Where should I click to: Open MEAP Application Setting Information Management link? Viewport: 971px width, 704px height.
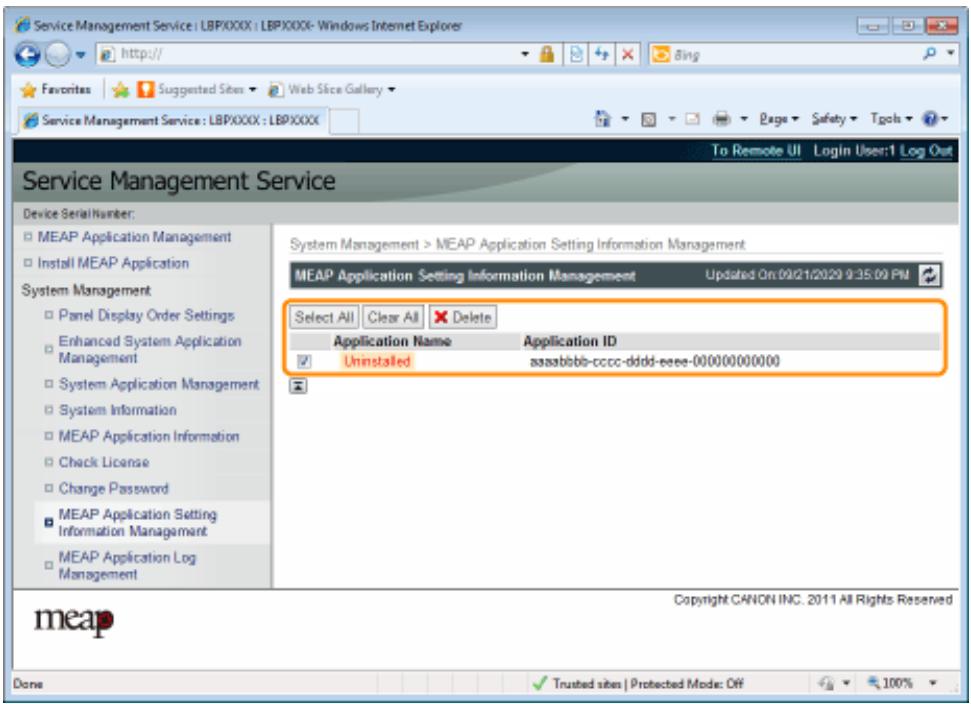(x=137, y=523)
